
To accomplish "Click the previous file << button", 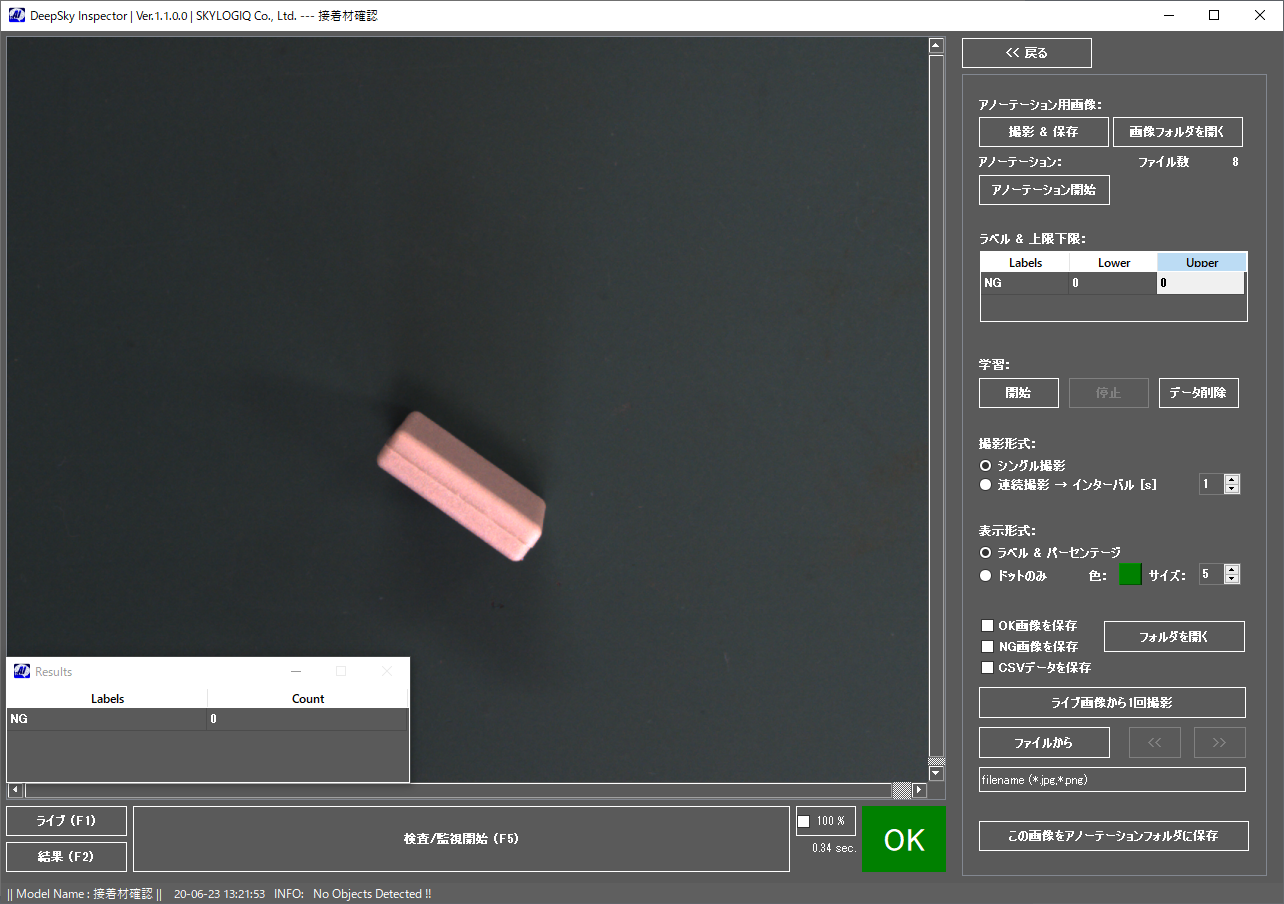I will coord(1155,743).
